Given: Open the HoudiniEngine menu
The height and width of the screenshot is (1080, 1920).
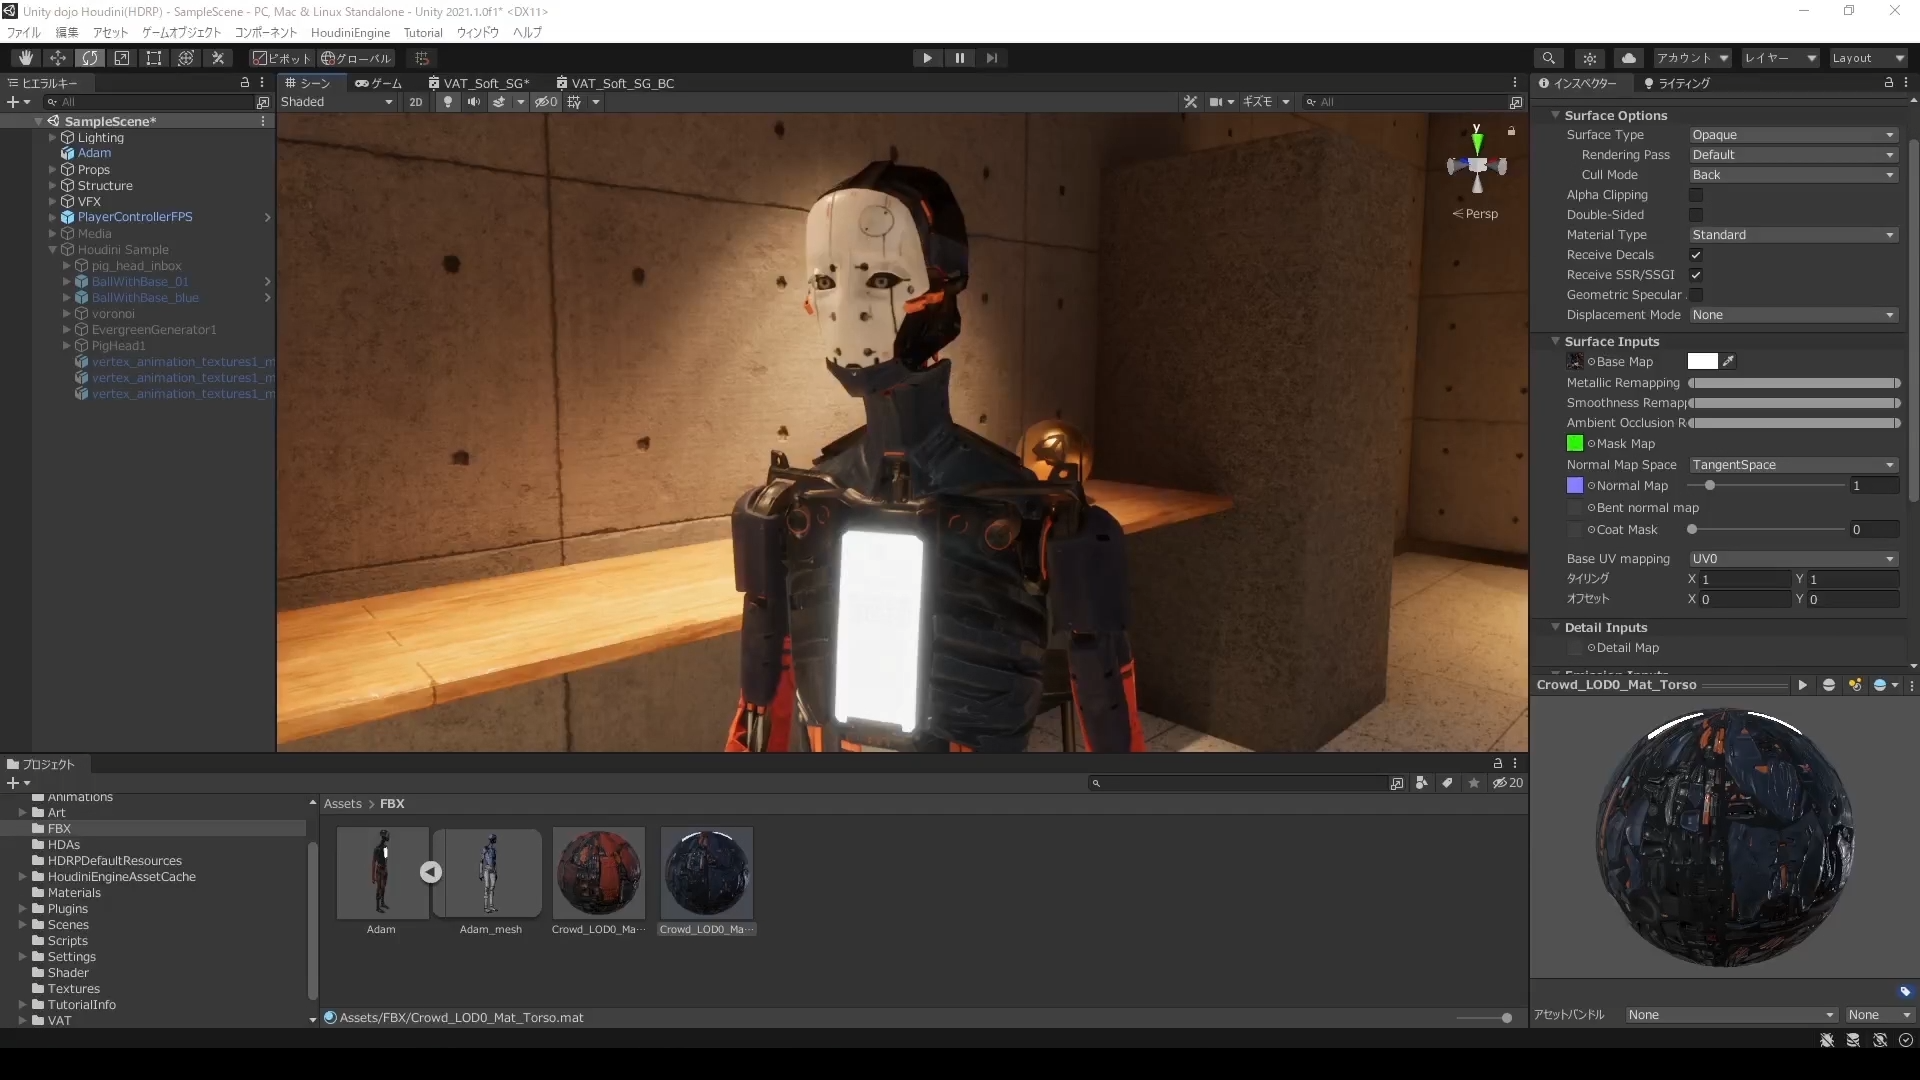Looking at the screenshot, I should (x=350, y=33).
